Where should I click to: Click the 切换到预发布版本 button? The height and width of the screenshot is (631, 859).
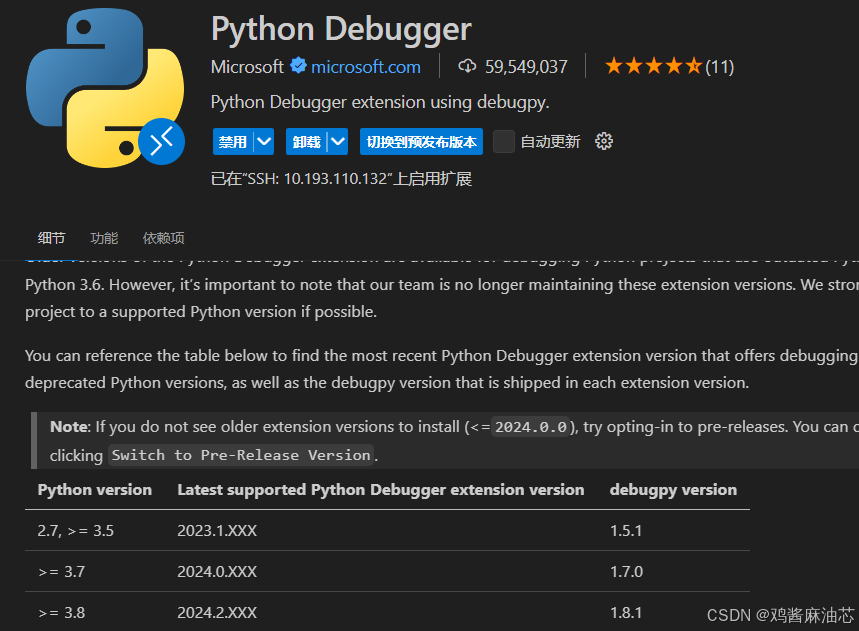(421, 141)
